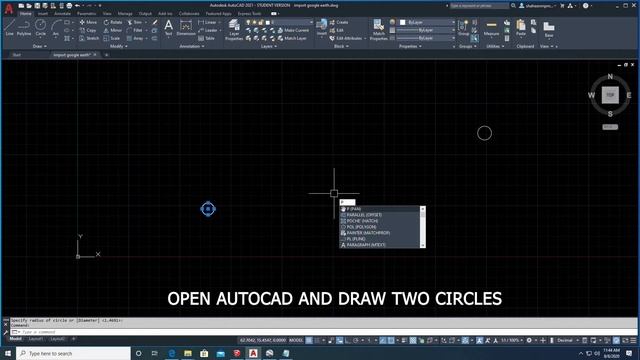Click the Array tool
The width and height of the screenshot is (640, 360).
[135, 38]
